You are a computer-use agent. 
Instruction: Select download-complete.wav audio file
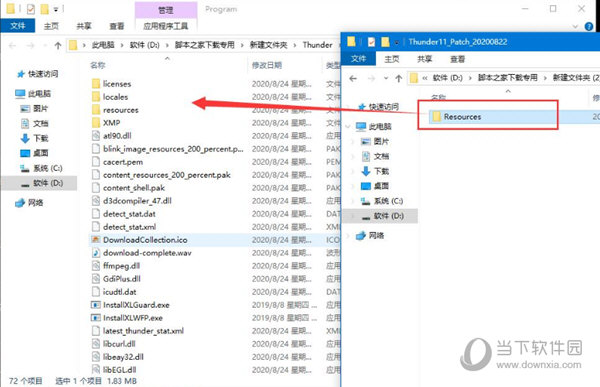click(x=147, y=253)
